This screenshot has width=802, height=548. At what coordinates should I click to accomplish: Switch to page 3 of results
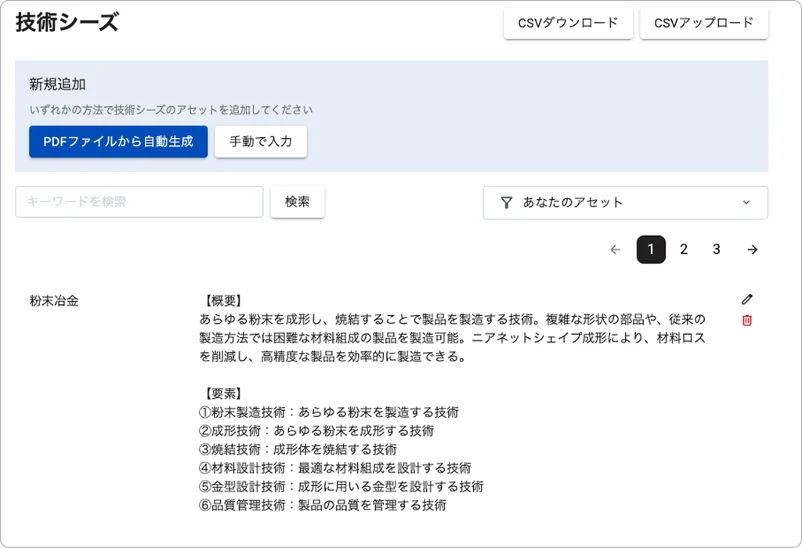(717, 249)
